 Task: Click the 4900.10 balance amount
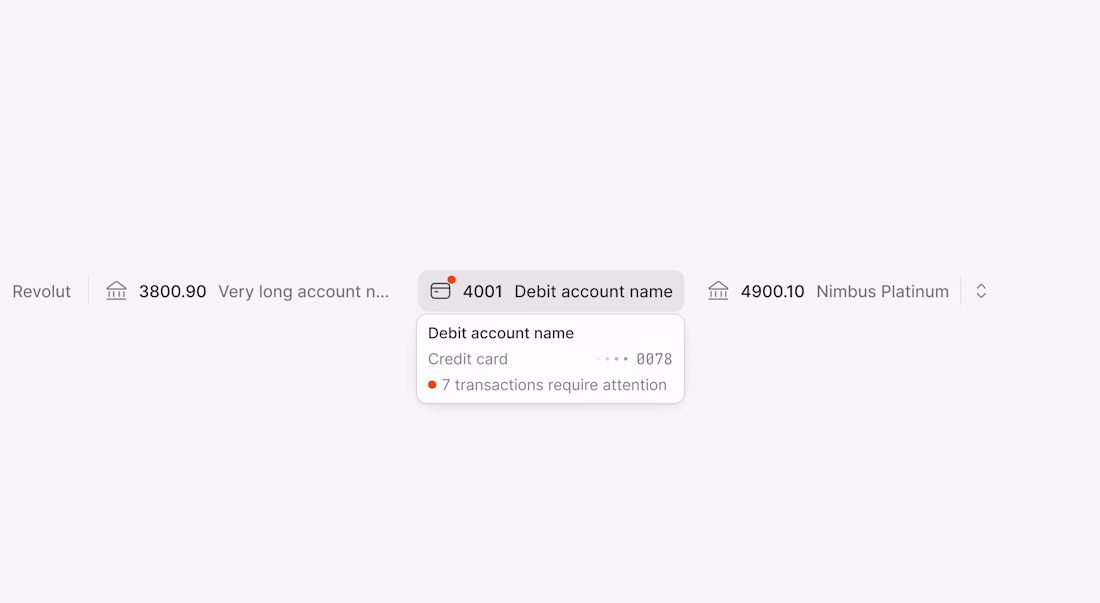(x=772, y=292)
